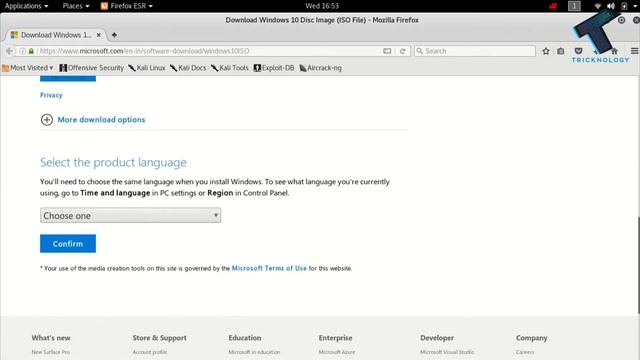Open Kali Docs bookmark
The image size is (640, 360).
(x=188, y=68)
